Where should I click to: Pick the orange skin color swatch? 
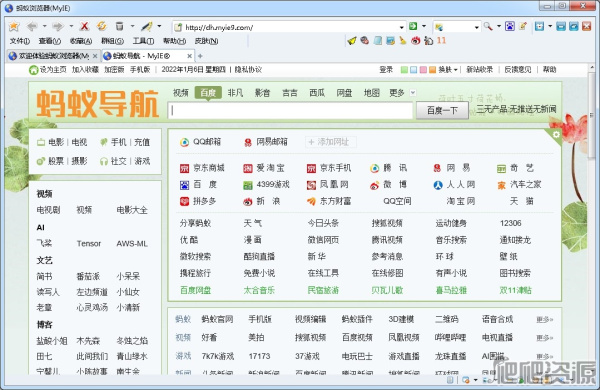click(432, 70)
